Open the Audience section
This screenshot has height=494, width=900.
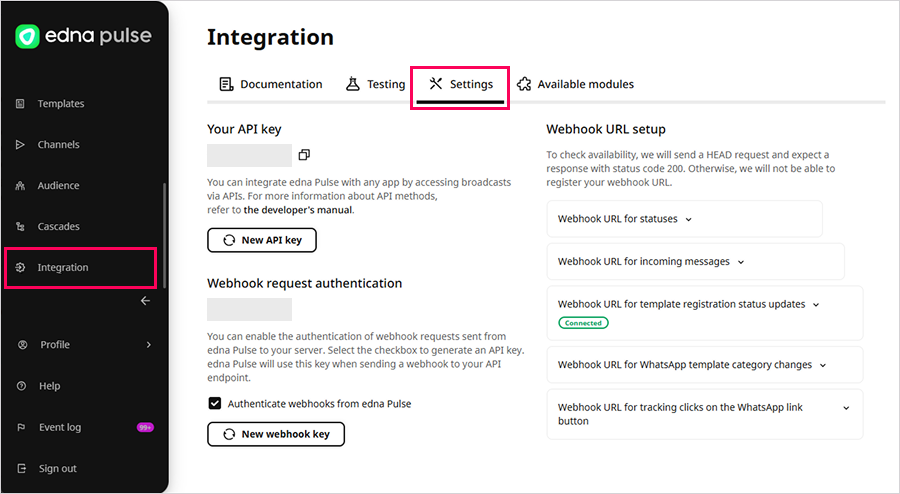pyautogui.click(x=58, y=186)
